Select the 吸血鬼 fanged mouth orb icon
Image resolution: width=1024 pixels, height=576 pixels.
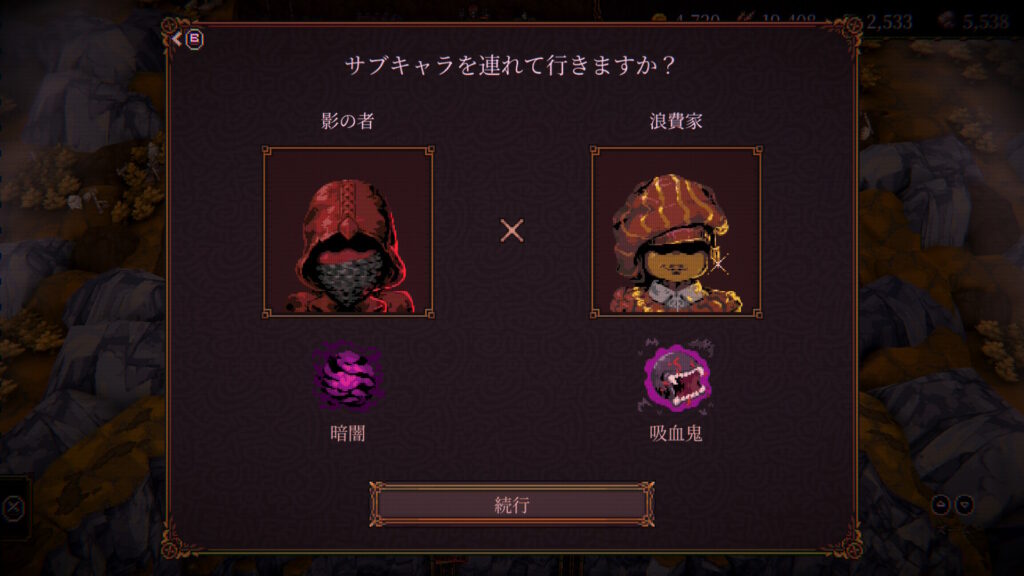point(676,377)
